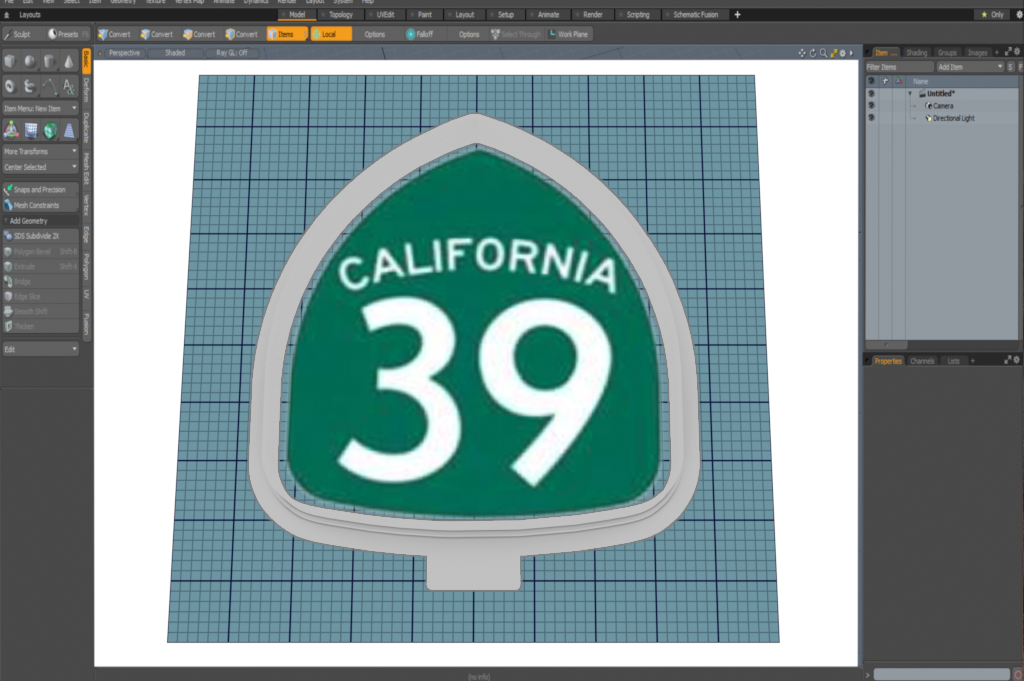Activate the Transform tool icon
This screenshot has width=1024, height=681.
[11, 130]
